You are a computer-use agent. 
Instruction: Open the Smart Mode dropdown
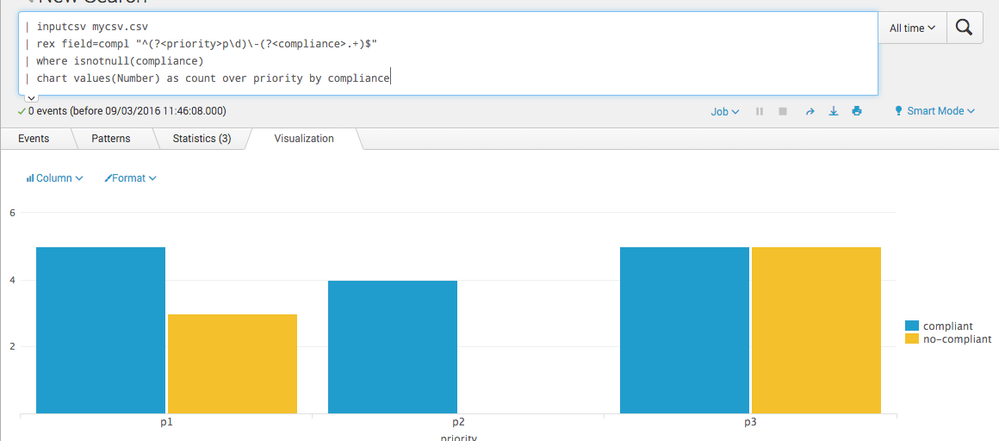[x=935, y=112]
